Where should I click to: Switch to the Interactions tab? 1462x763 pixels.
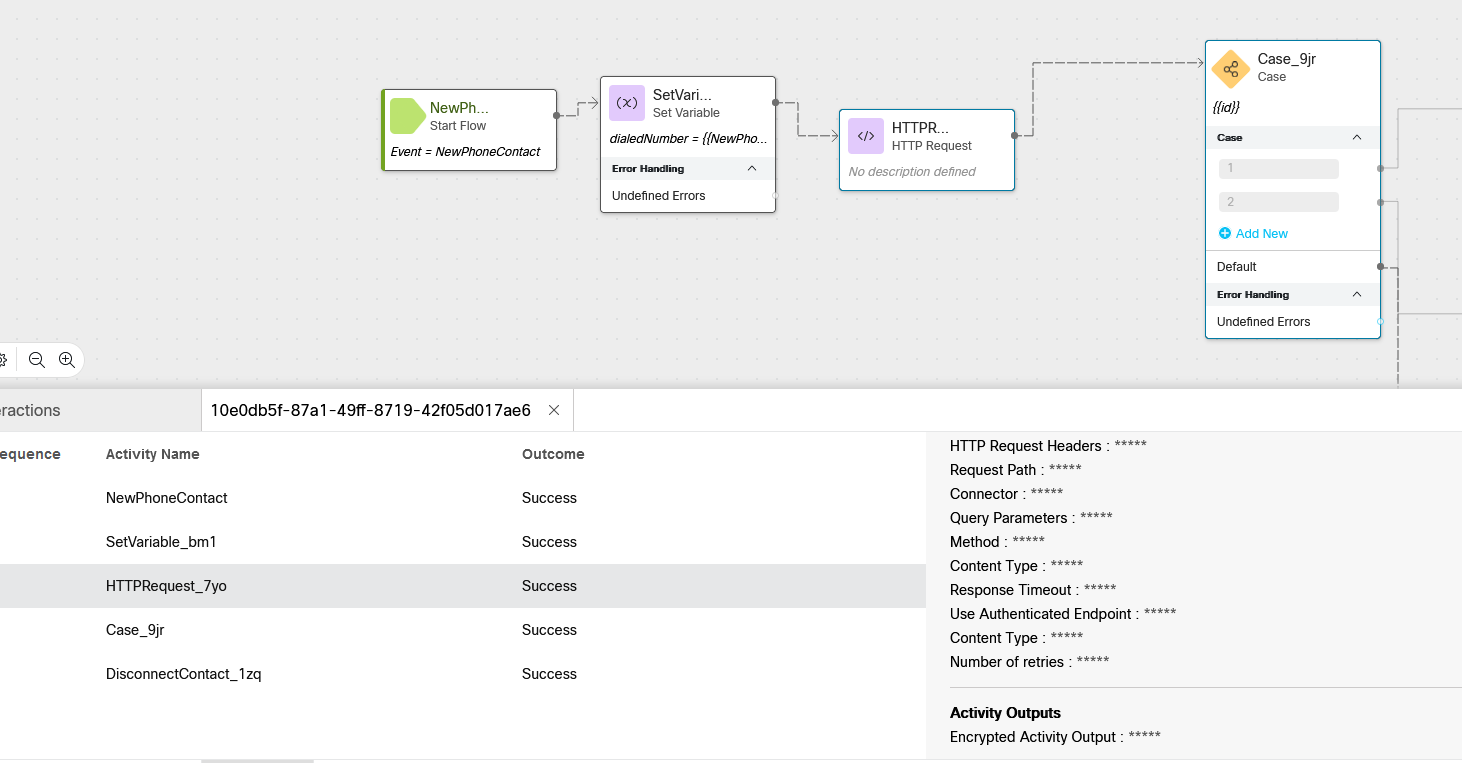30,410
